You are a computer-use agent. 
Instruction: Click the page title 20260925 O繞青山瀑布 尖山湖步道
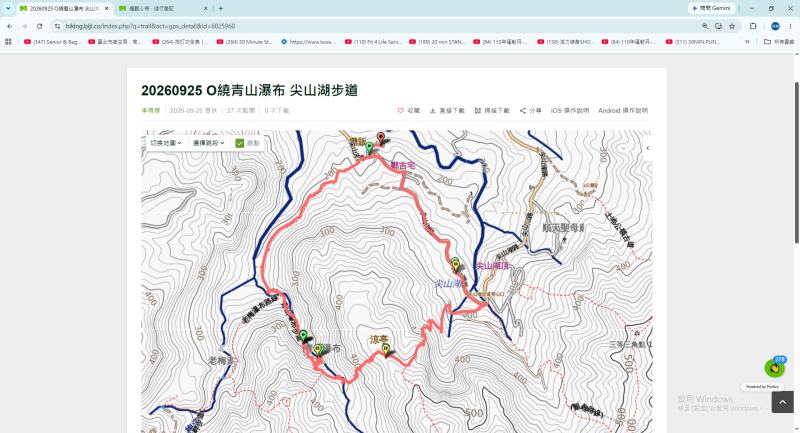click(249, 91)
